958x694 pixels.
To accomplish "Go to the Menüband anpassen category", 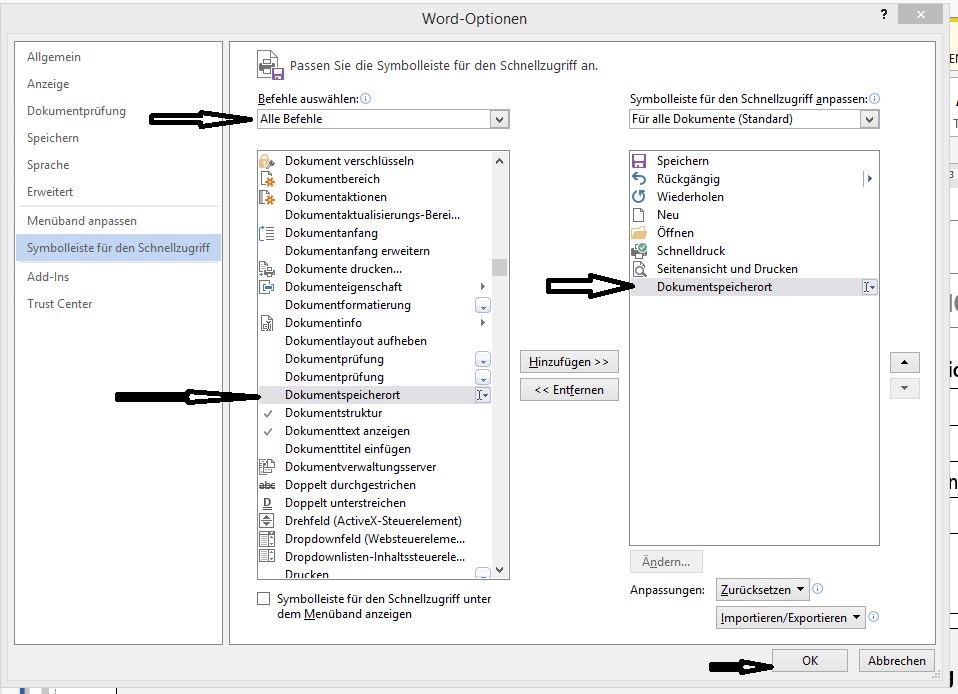I will coord(82,221).
